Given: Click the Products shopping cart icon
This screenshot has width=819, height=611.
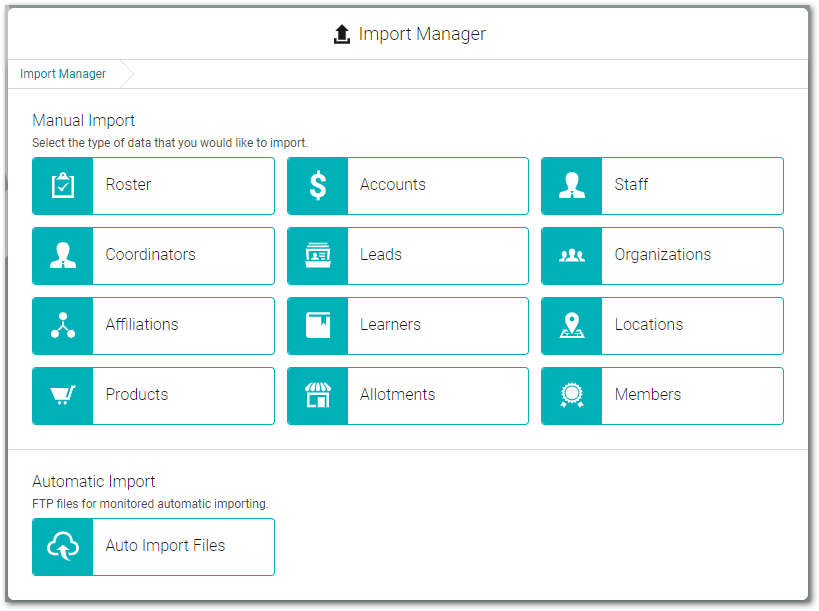Looking at the screenshot, I should [x=63, y=395].
